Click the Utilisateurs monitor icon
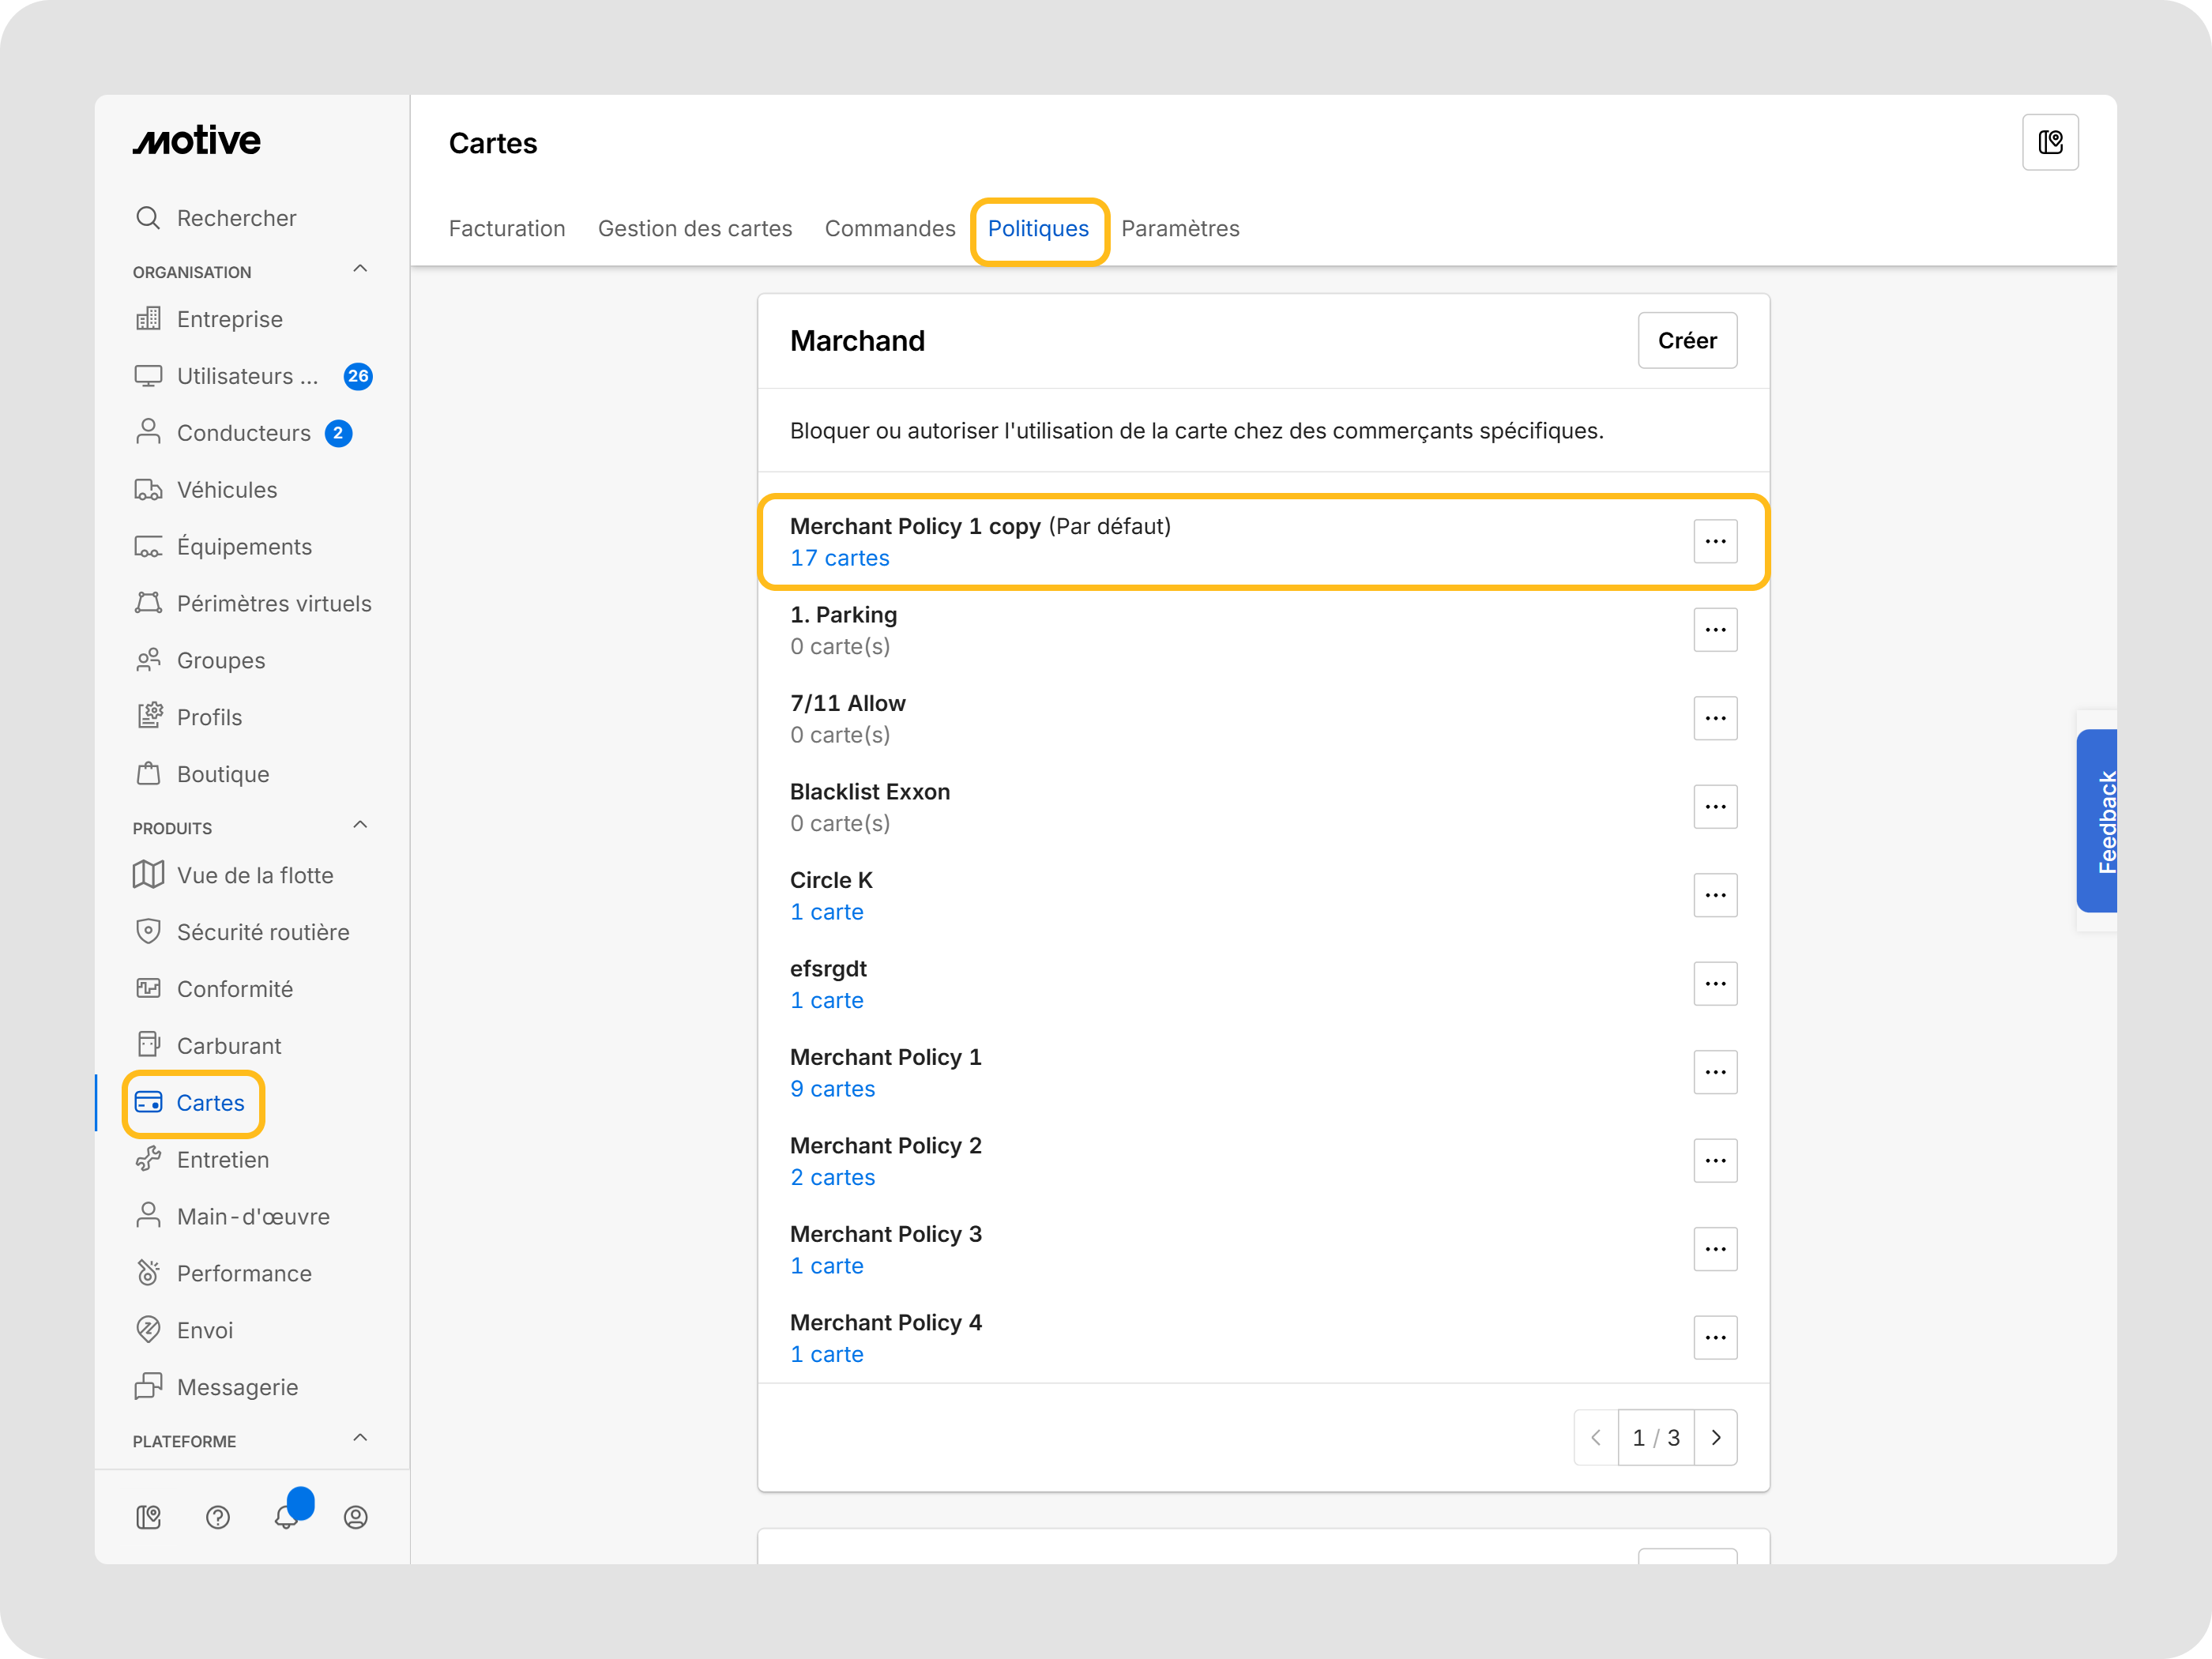 (148, 376)
